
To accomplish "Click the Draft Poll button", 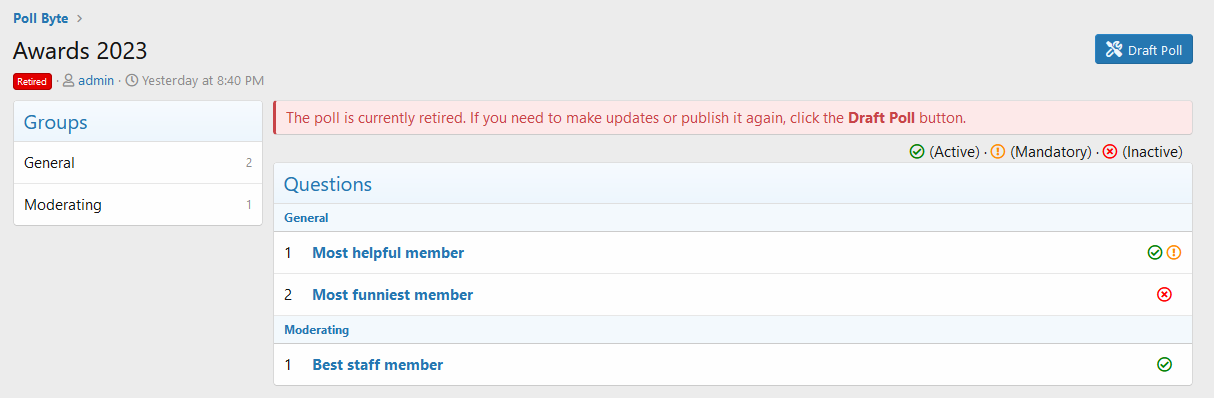I will pos(1143,50).
